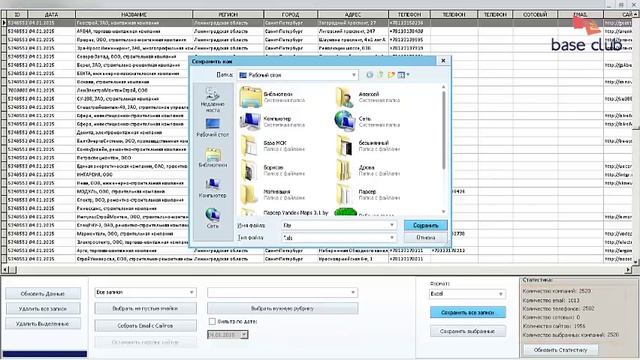Open the Формат Excel dropdown
This screenshot has height=360, width=640.
(x=467, y=294)
